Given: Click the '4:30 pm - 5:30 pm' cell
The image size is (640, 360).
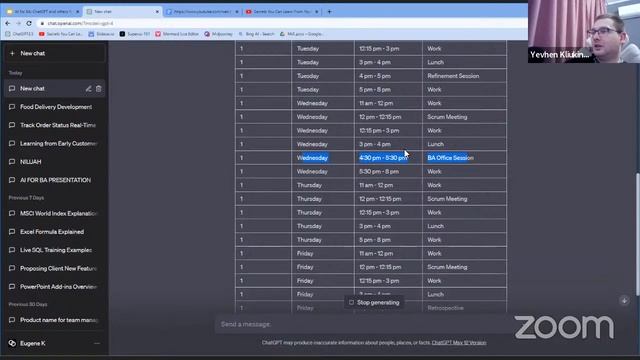Looking at the screenshot, I should (x=388, y=158).
